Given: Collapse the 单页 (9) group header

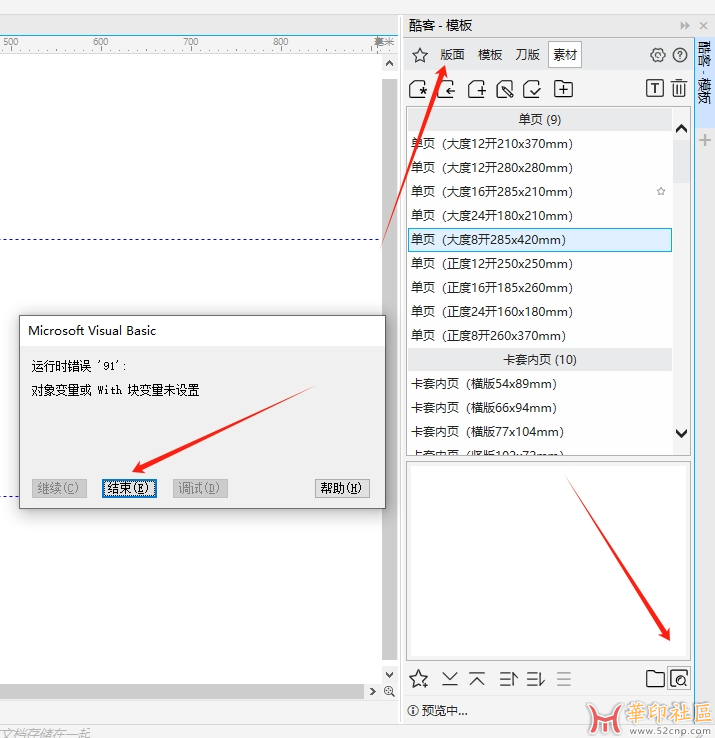Looking at the screenshot, I should [539, 120].
